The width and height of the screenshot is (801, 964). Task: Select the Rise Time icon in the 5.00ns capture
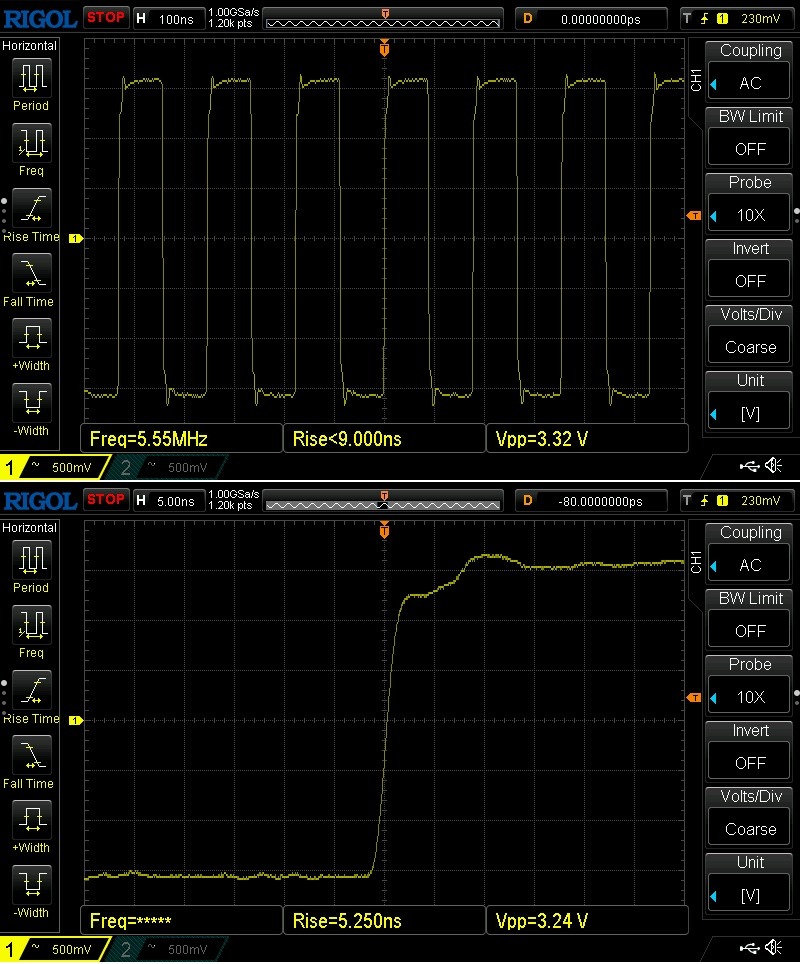(32, 691)
